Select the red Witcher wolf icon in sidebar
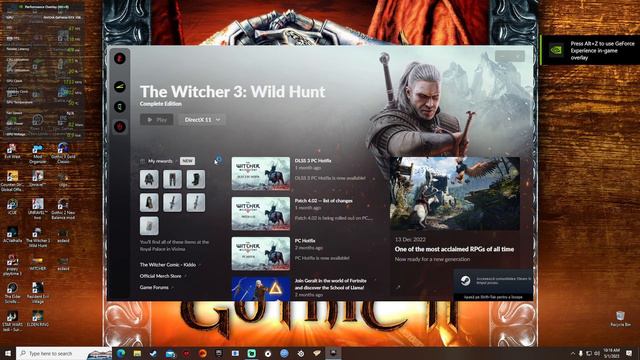This screenshot has height=360, width=640. 120,127
